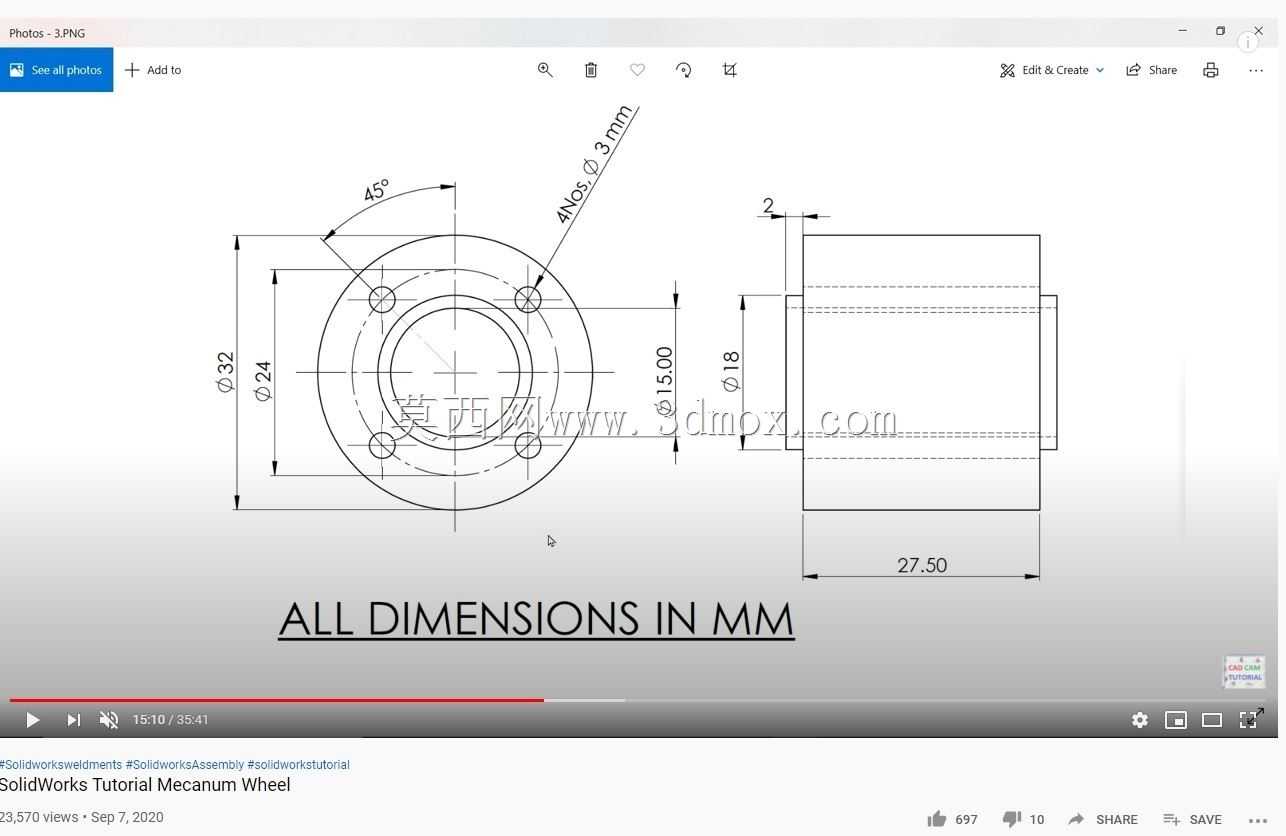Screen dimensions: 1286x836
Task: Delete the photo with trash icon
Action: 591,70
